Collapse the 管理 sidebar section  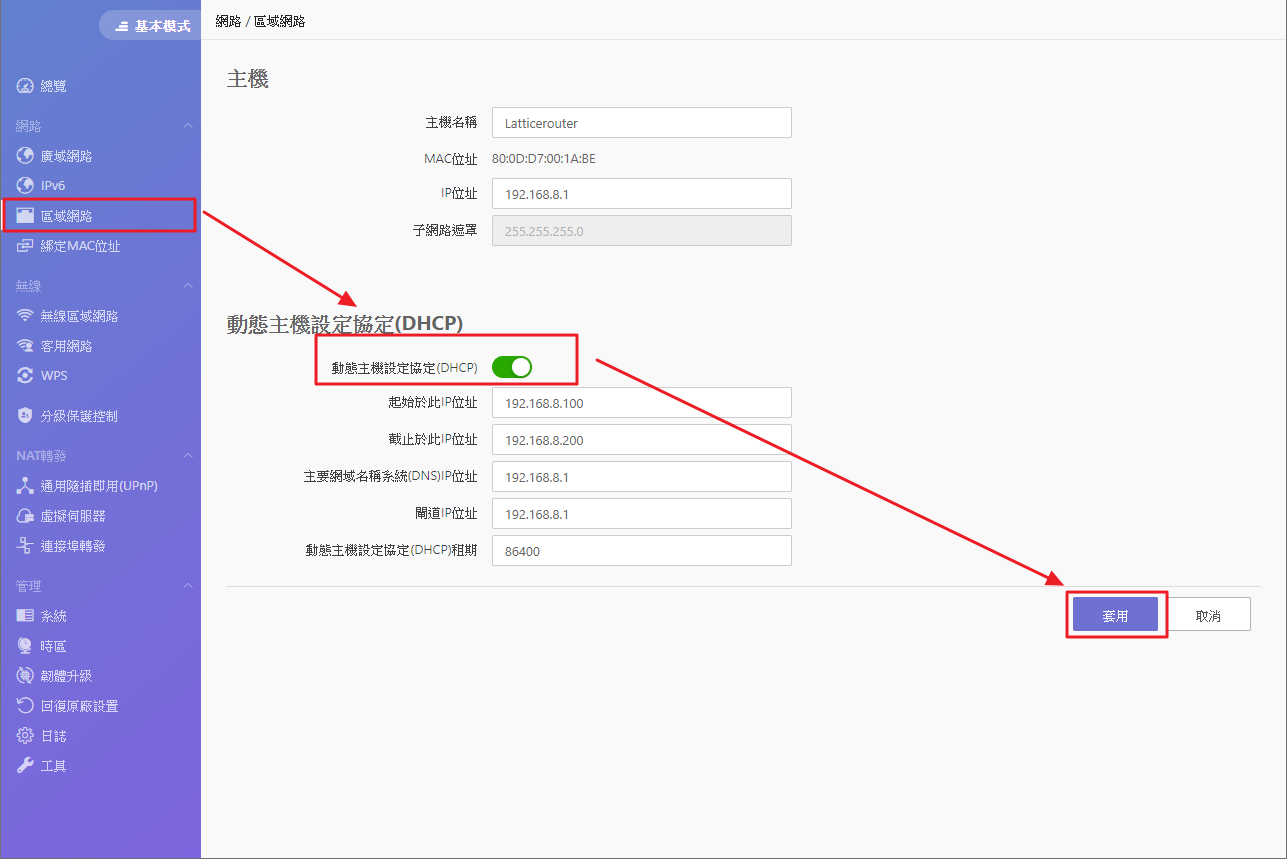[187, 586]
